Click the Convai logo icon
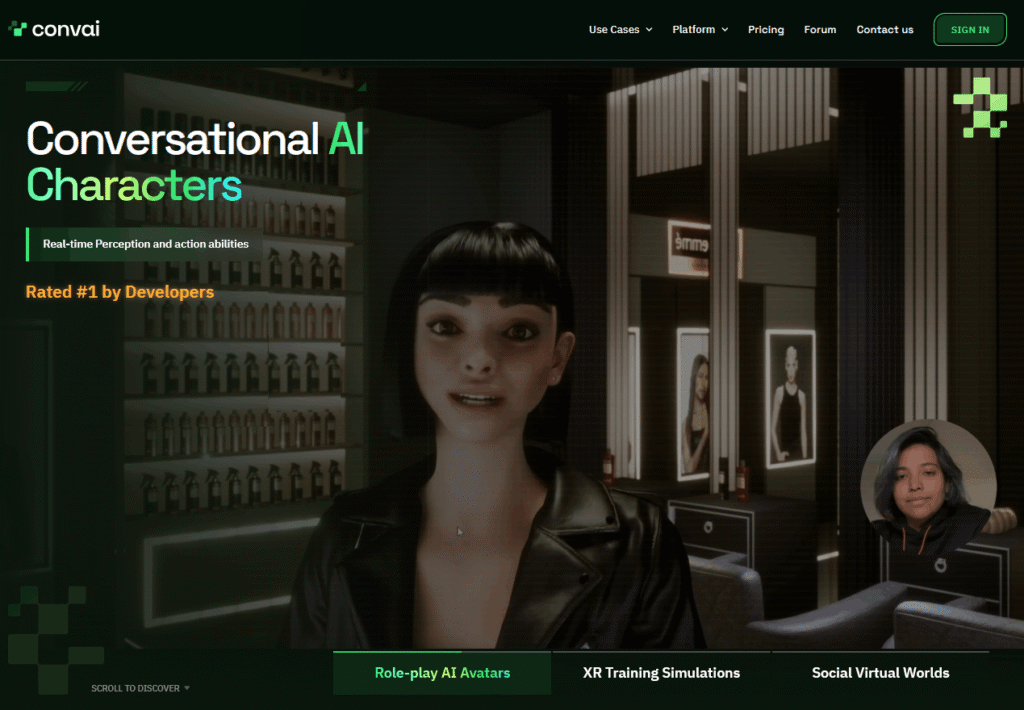The width and height of the screenshot is (1024, 710). [18, 29]
